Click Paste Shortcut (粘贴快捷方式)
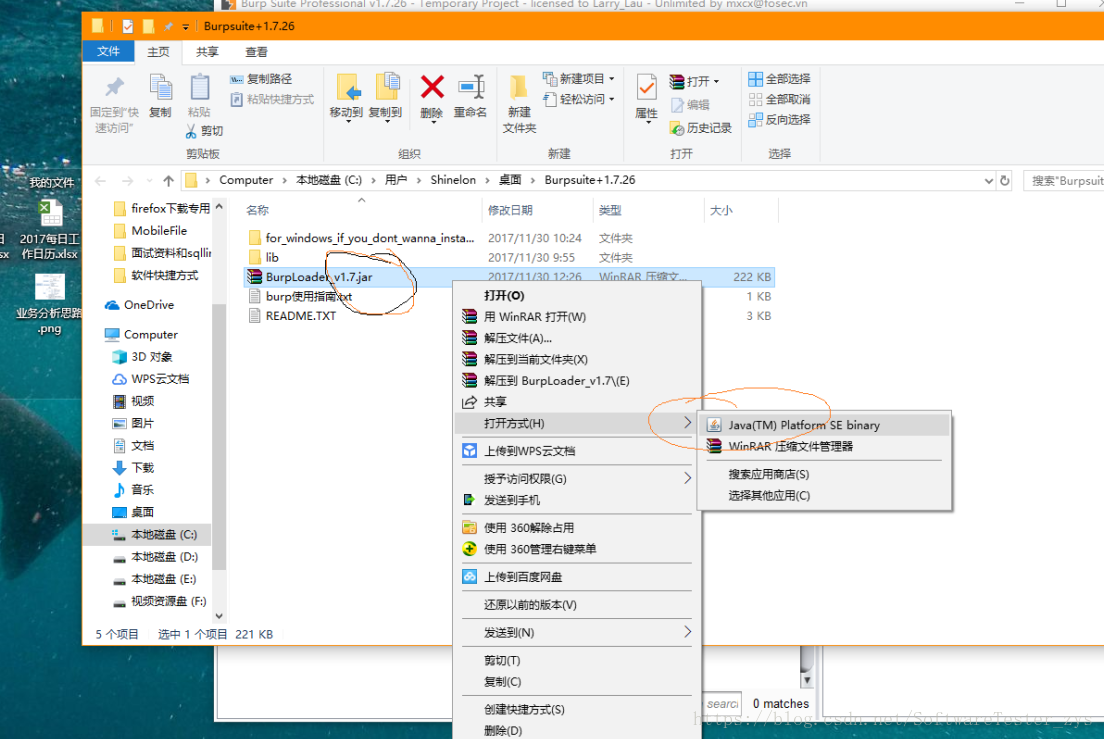 tap(272, 99)
